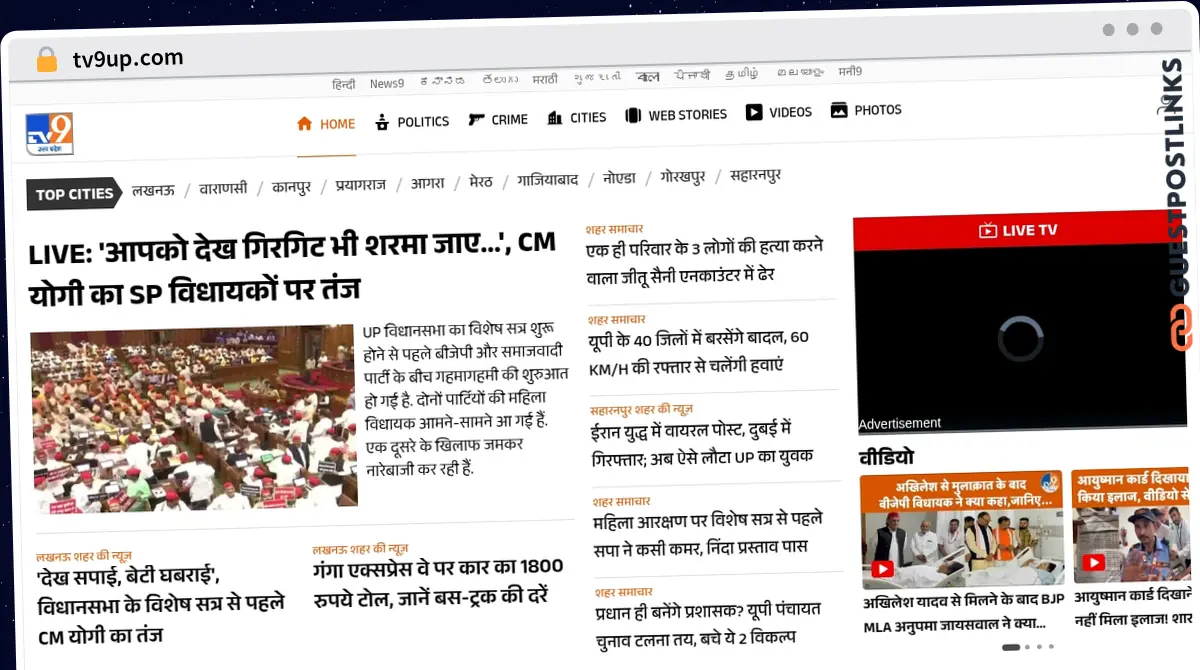Viewport: 1200px width, 670px height.
Task: Select गाजियाबाद from top cities
Action: (x=547, y=181)
